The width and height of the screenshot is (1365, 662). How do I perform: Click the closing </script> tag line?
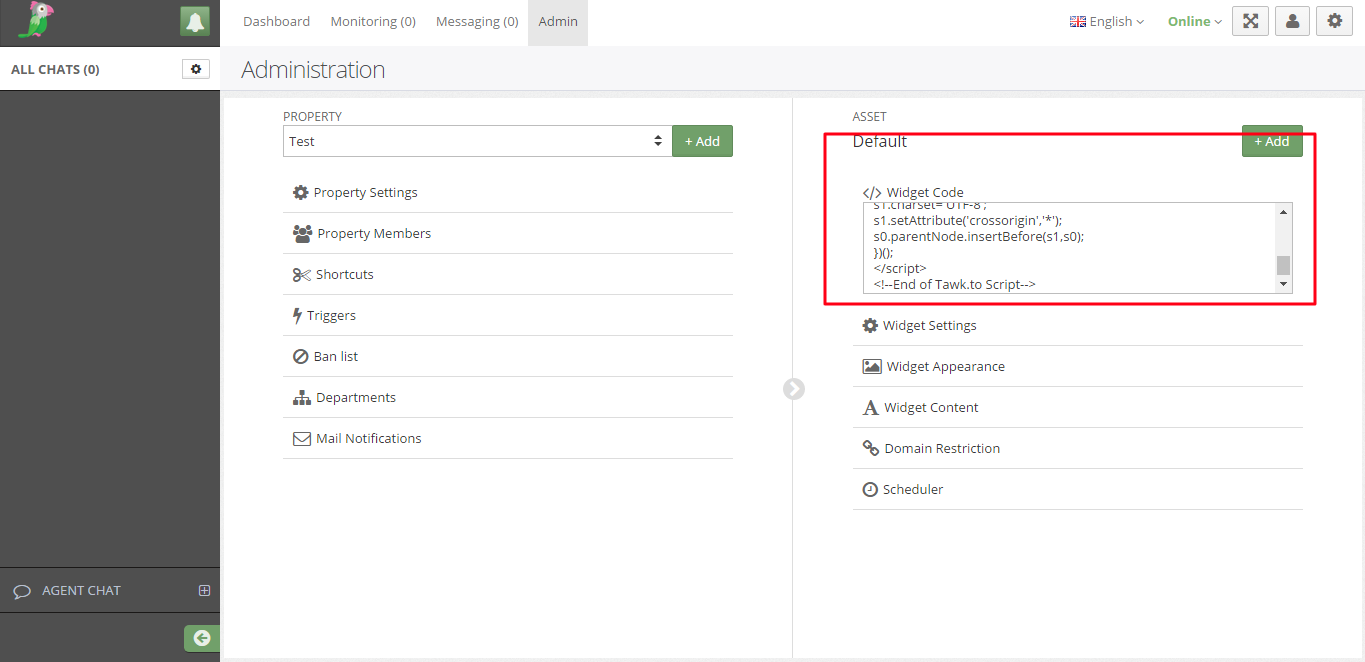pos(900,269)
